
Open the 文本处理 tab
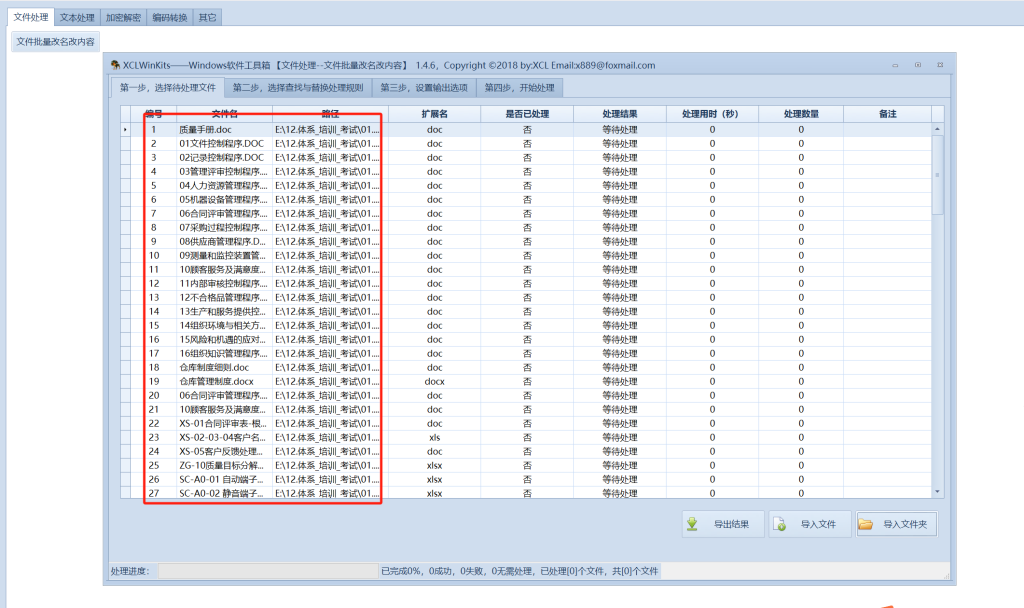point(77,17)
